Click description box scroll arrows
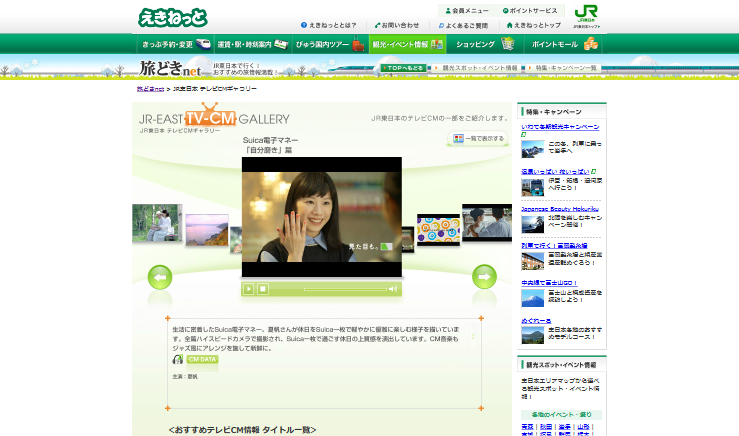 [473, 337]
